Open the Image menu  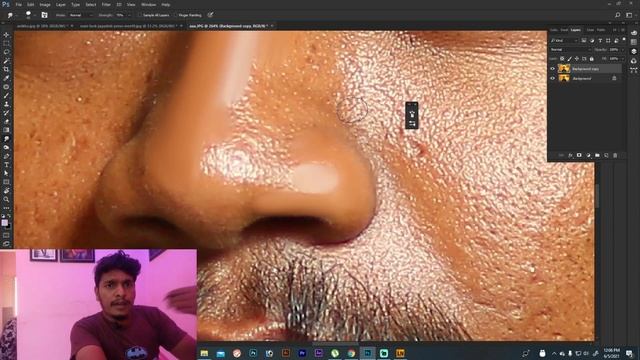pyautogui.click(x=45, y=4)
